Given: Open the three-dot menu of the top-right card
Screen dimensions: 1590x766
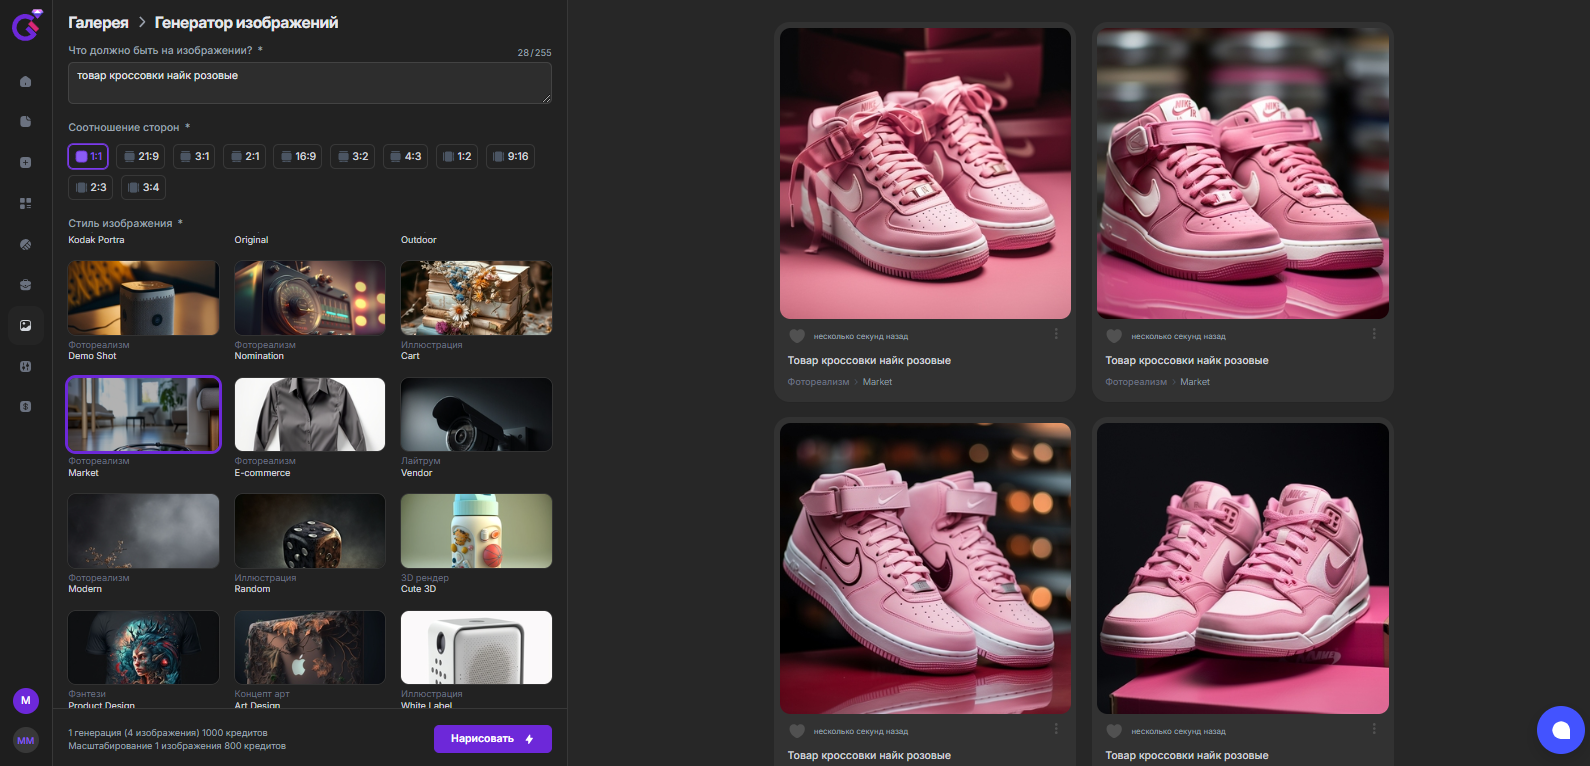Looking at the screenshot, I should [1374, 334].
